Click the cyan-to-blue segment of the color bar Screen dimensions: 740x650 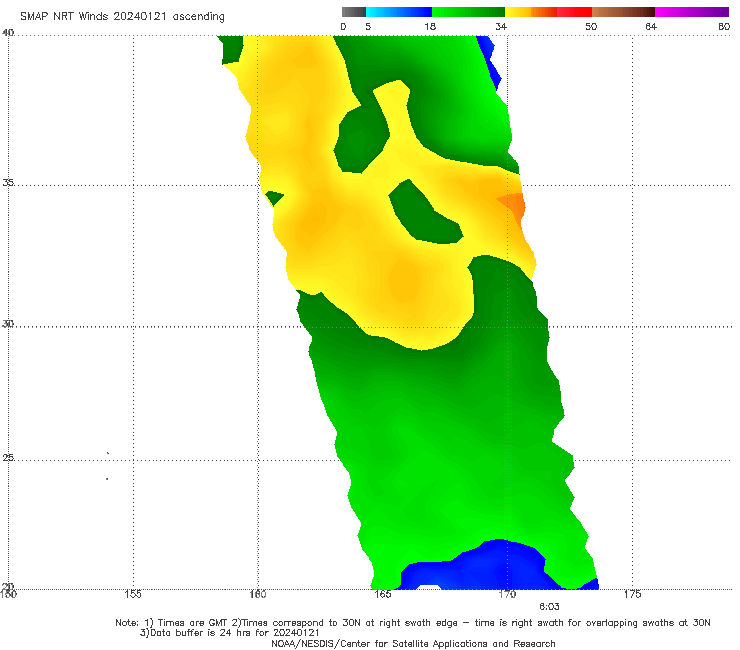[x=399, y=12]
